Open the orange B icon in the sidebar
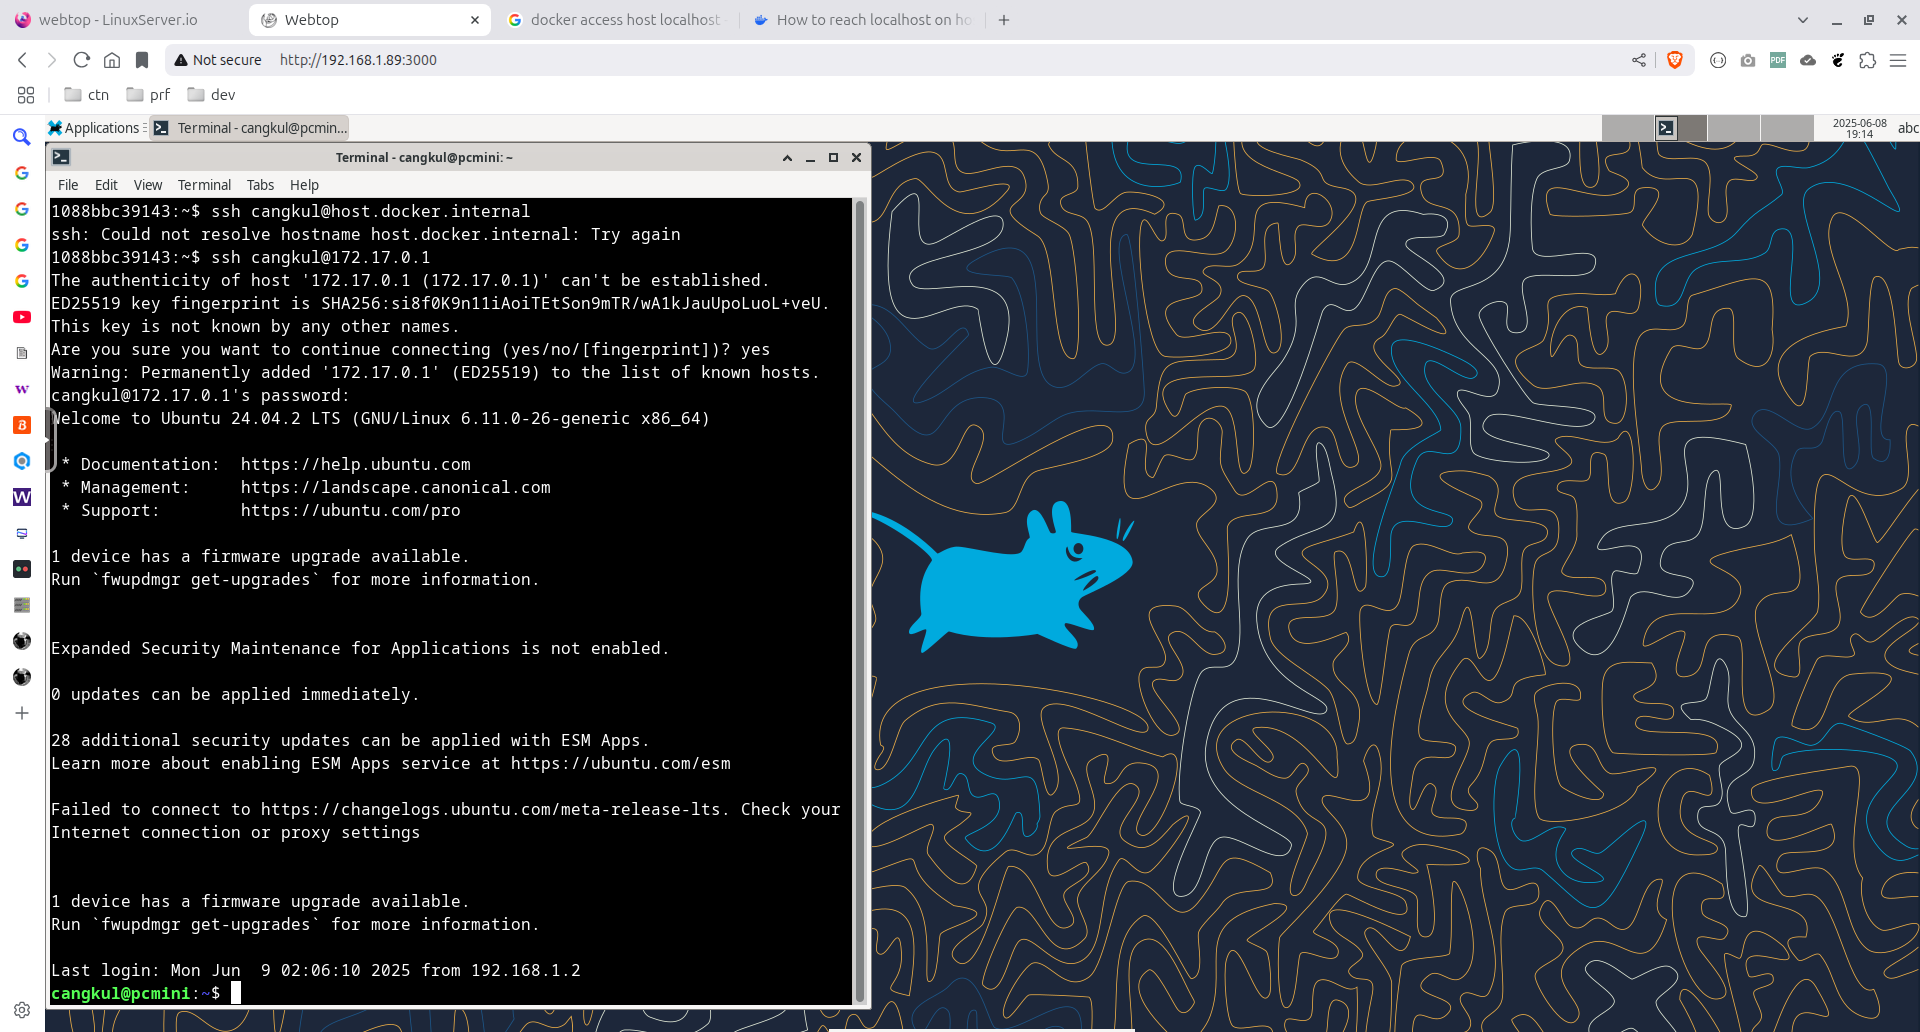This screenshot has height=1032, width=1920. click(x=22, y=425)
